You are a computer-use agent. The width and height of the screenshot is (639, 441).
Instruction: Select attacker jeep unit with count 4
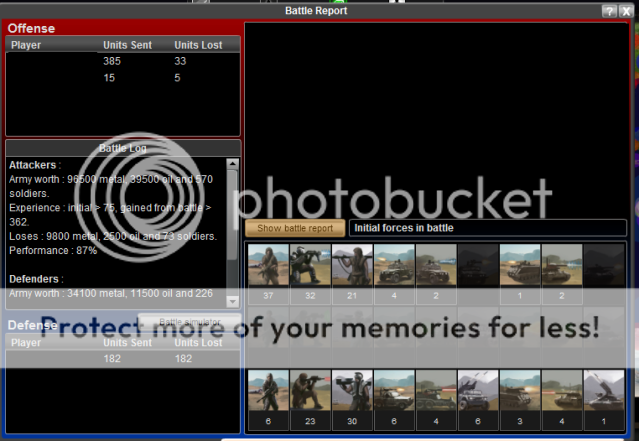click(x=394, y=274)
